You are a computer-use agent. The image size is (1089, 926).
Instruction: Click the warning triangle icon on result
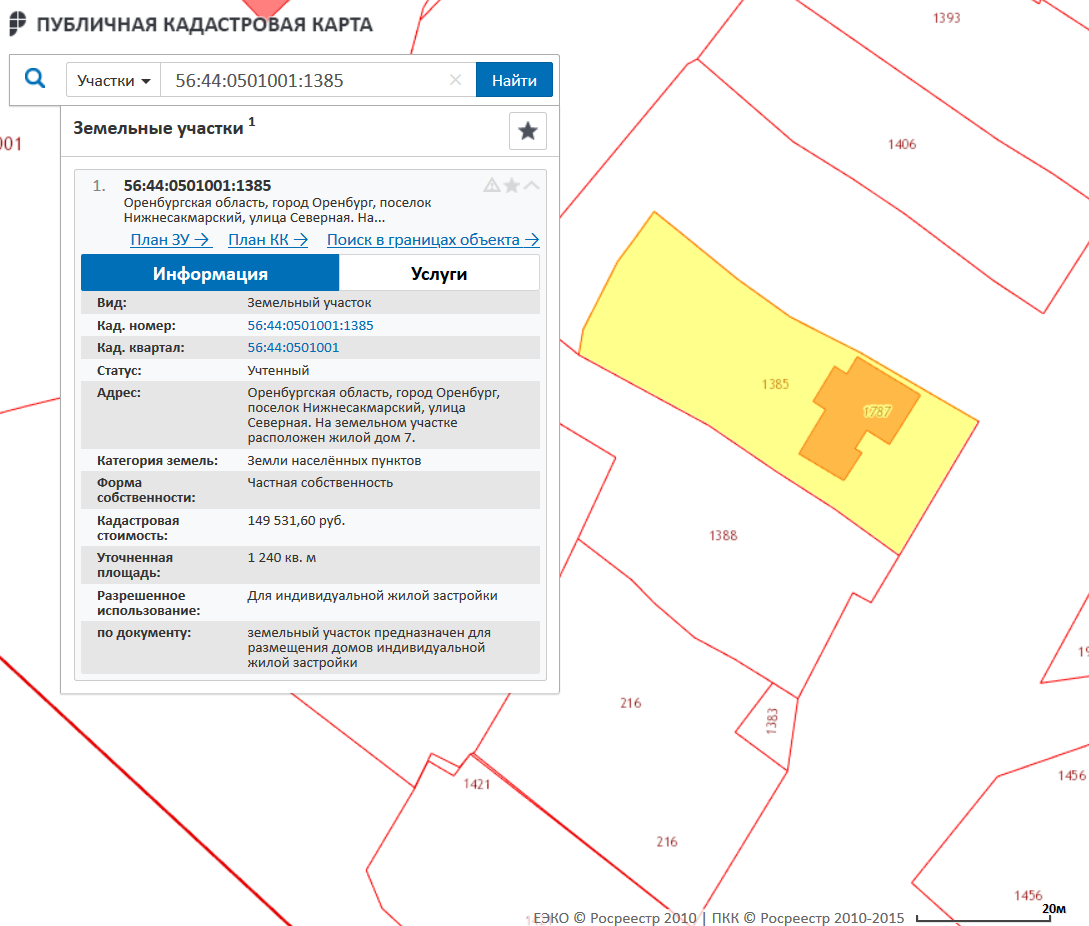click(x=492, y=185)
